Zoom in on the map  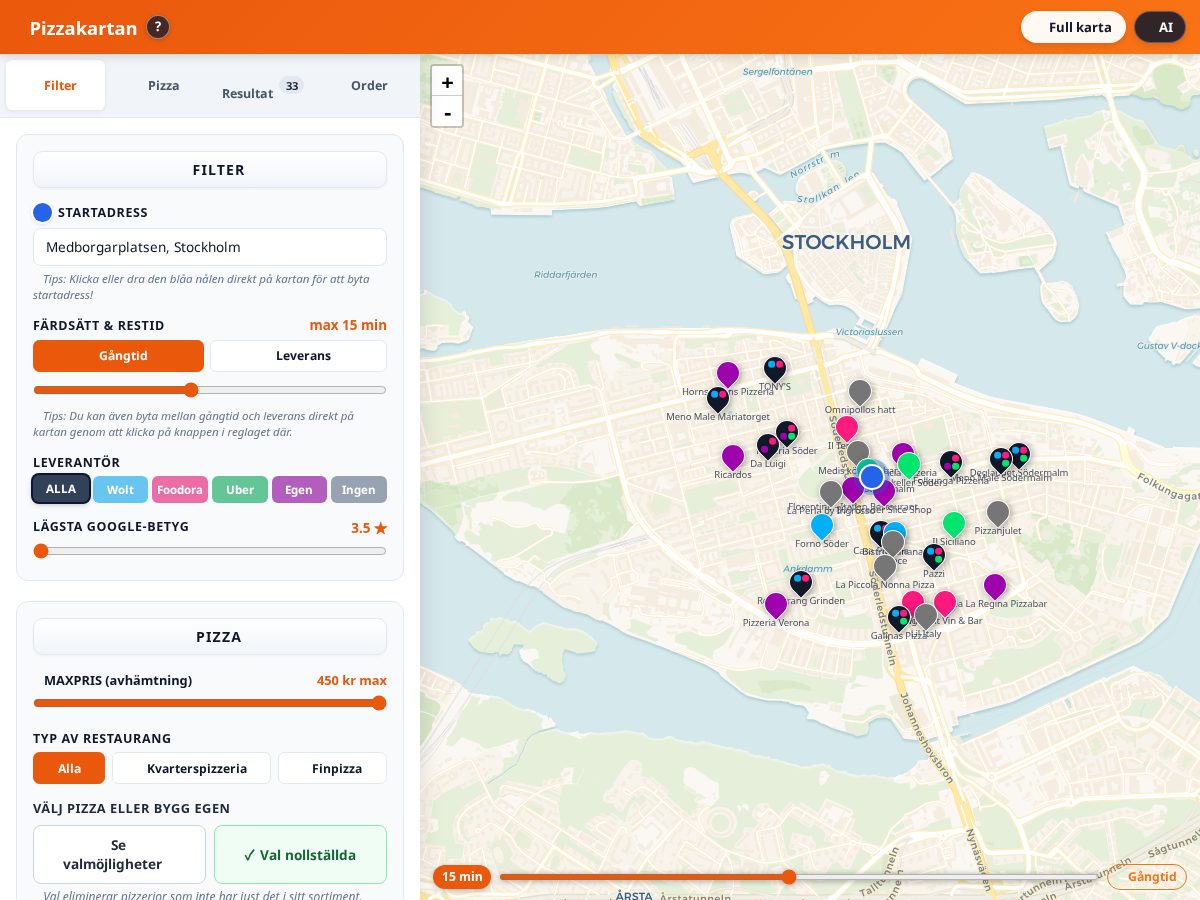point(447,82)
